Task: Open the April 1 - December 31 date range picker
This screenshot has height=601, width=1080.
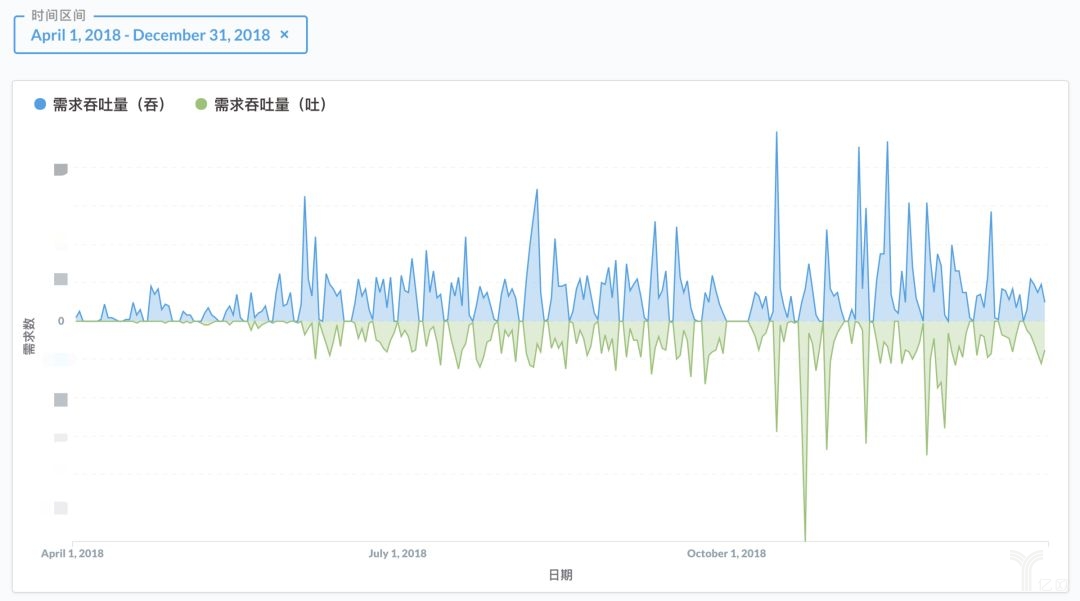Action: pyautogui.click(x=150, y=35)
